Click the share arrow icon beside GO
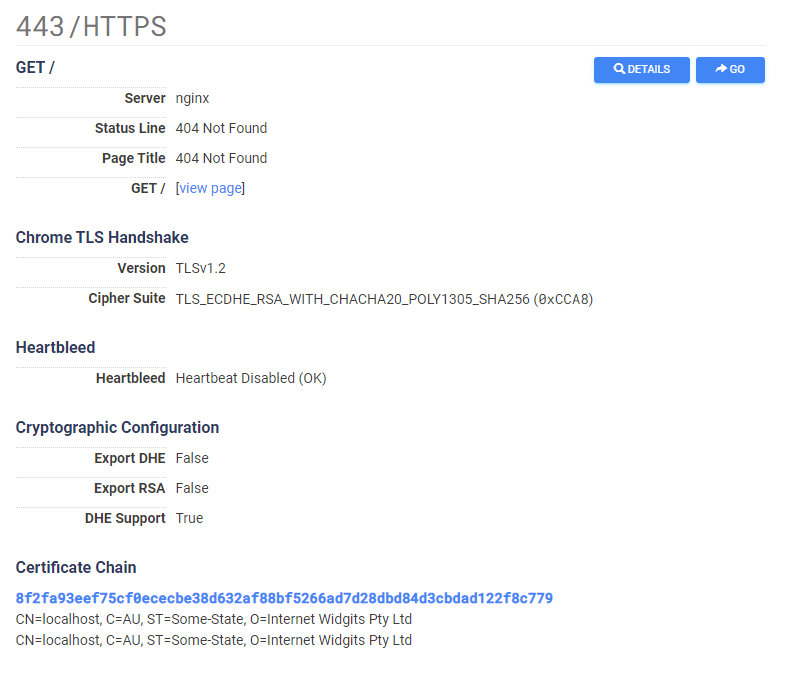 (x=721, y=69)
